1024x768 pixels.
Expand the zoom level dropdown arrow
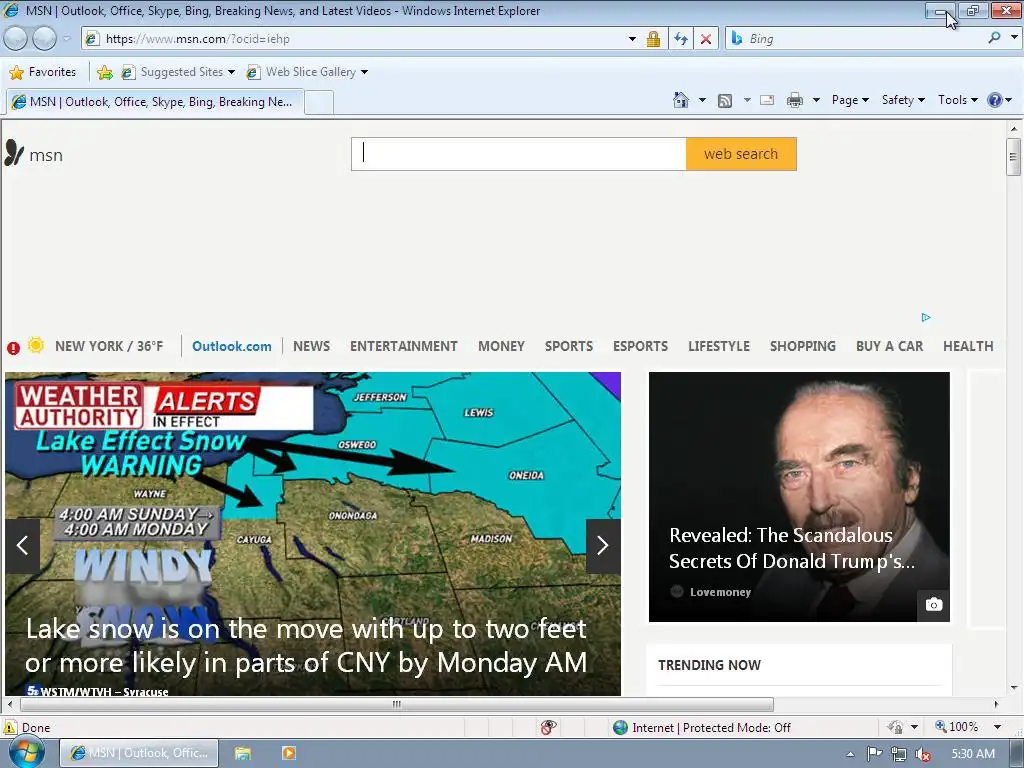997,727
